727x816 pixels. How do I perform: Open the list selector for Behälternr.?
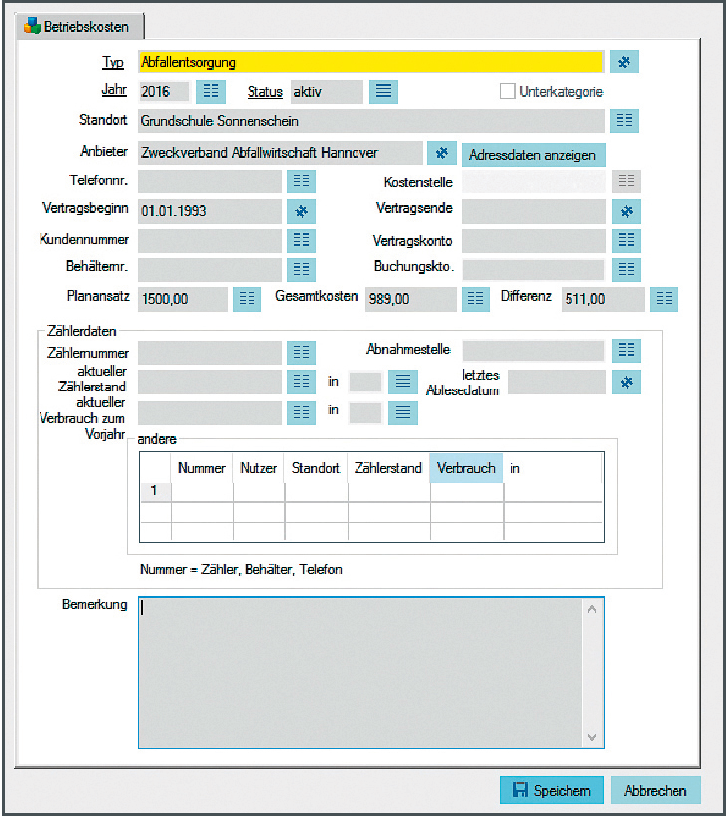tap(301, 270)
